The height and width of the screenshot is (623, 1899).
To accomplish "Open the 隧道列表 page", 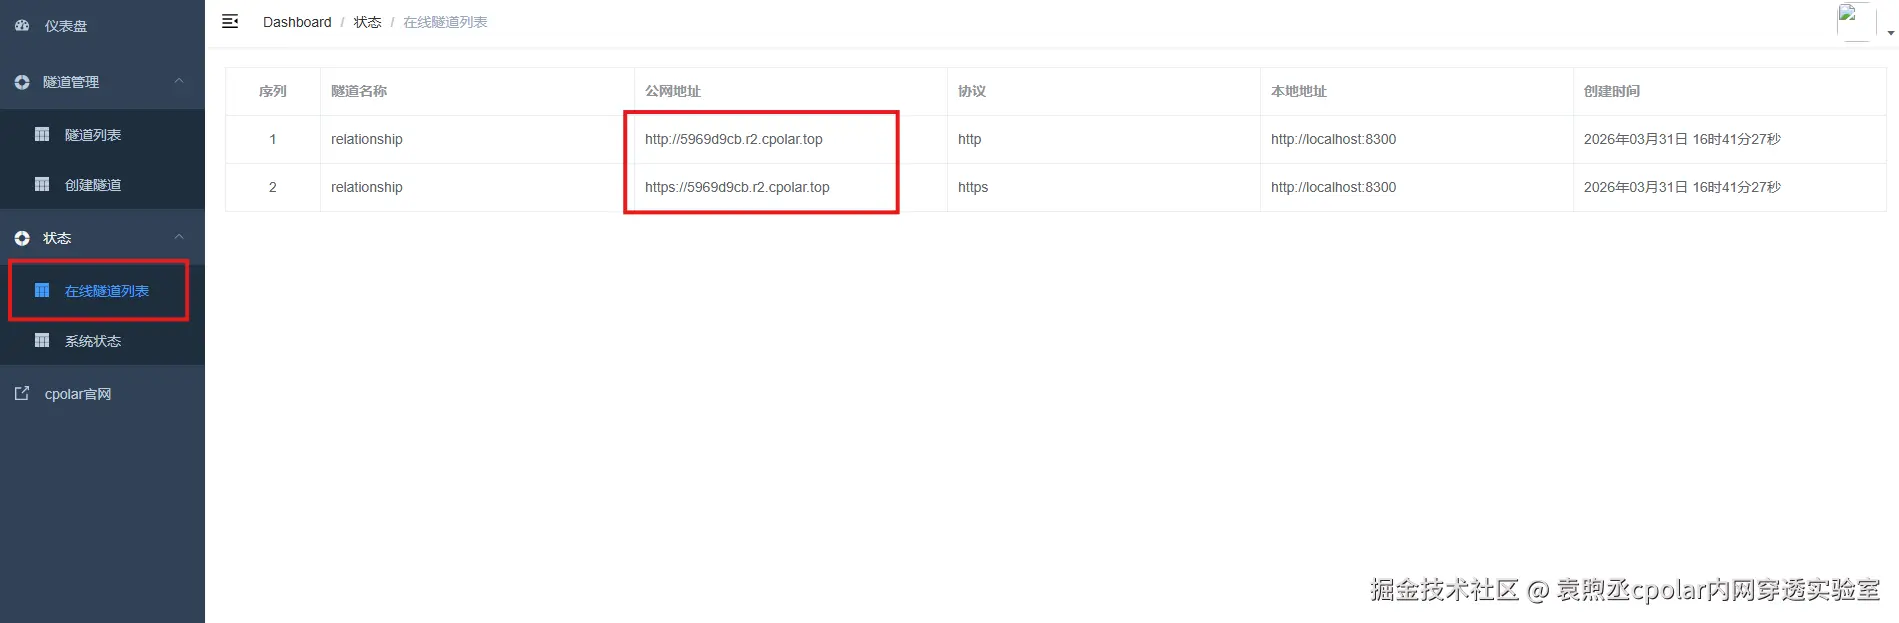I will [93, 135].
